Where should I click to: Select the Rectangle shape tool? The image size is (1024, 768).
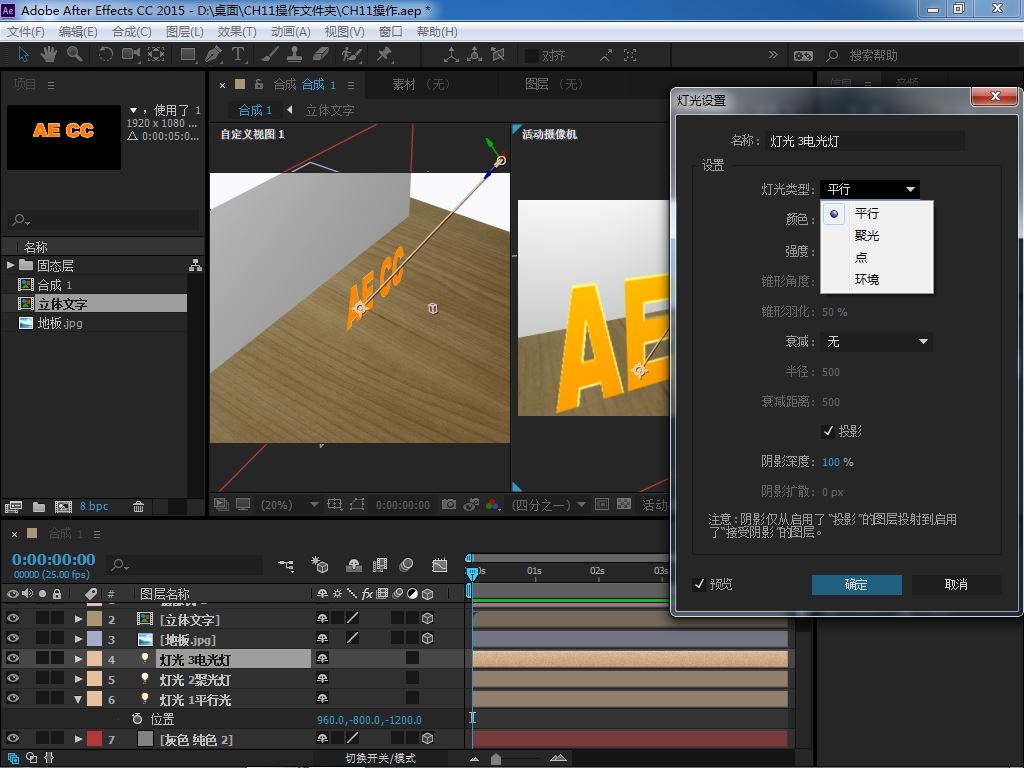tap(188, 55)
